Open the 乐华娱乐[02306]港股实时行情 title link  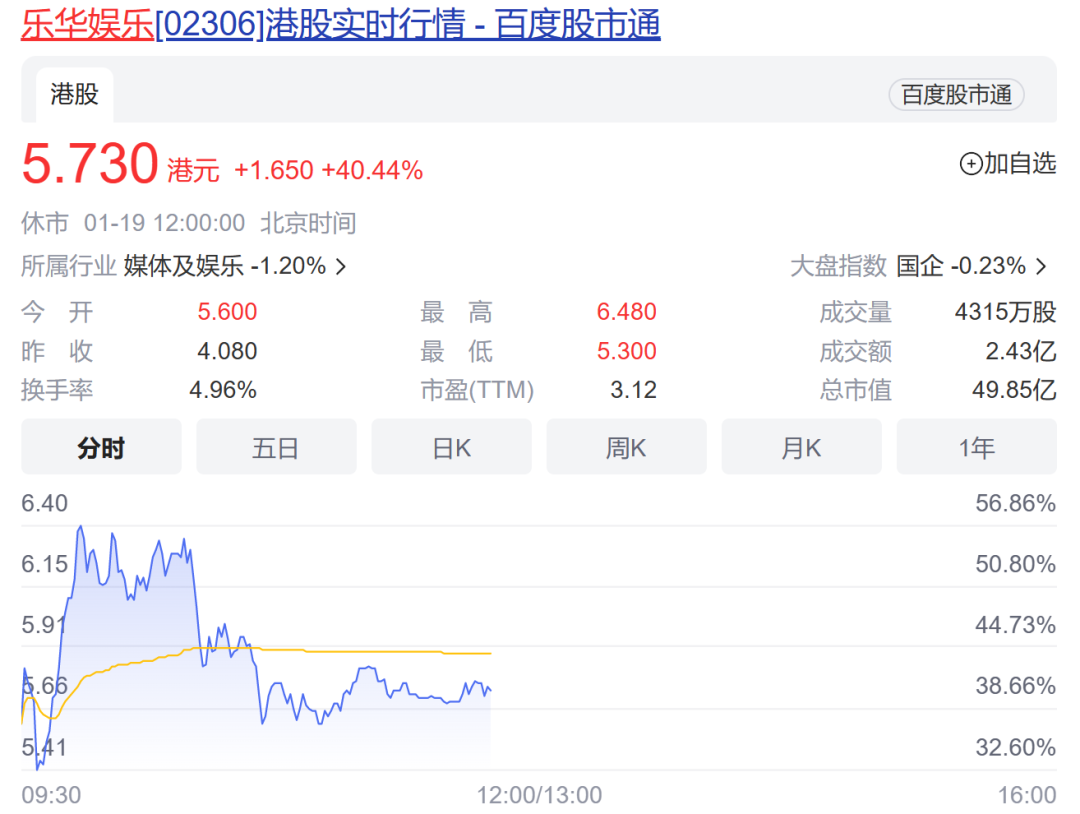340,25
